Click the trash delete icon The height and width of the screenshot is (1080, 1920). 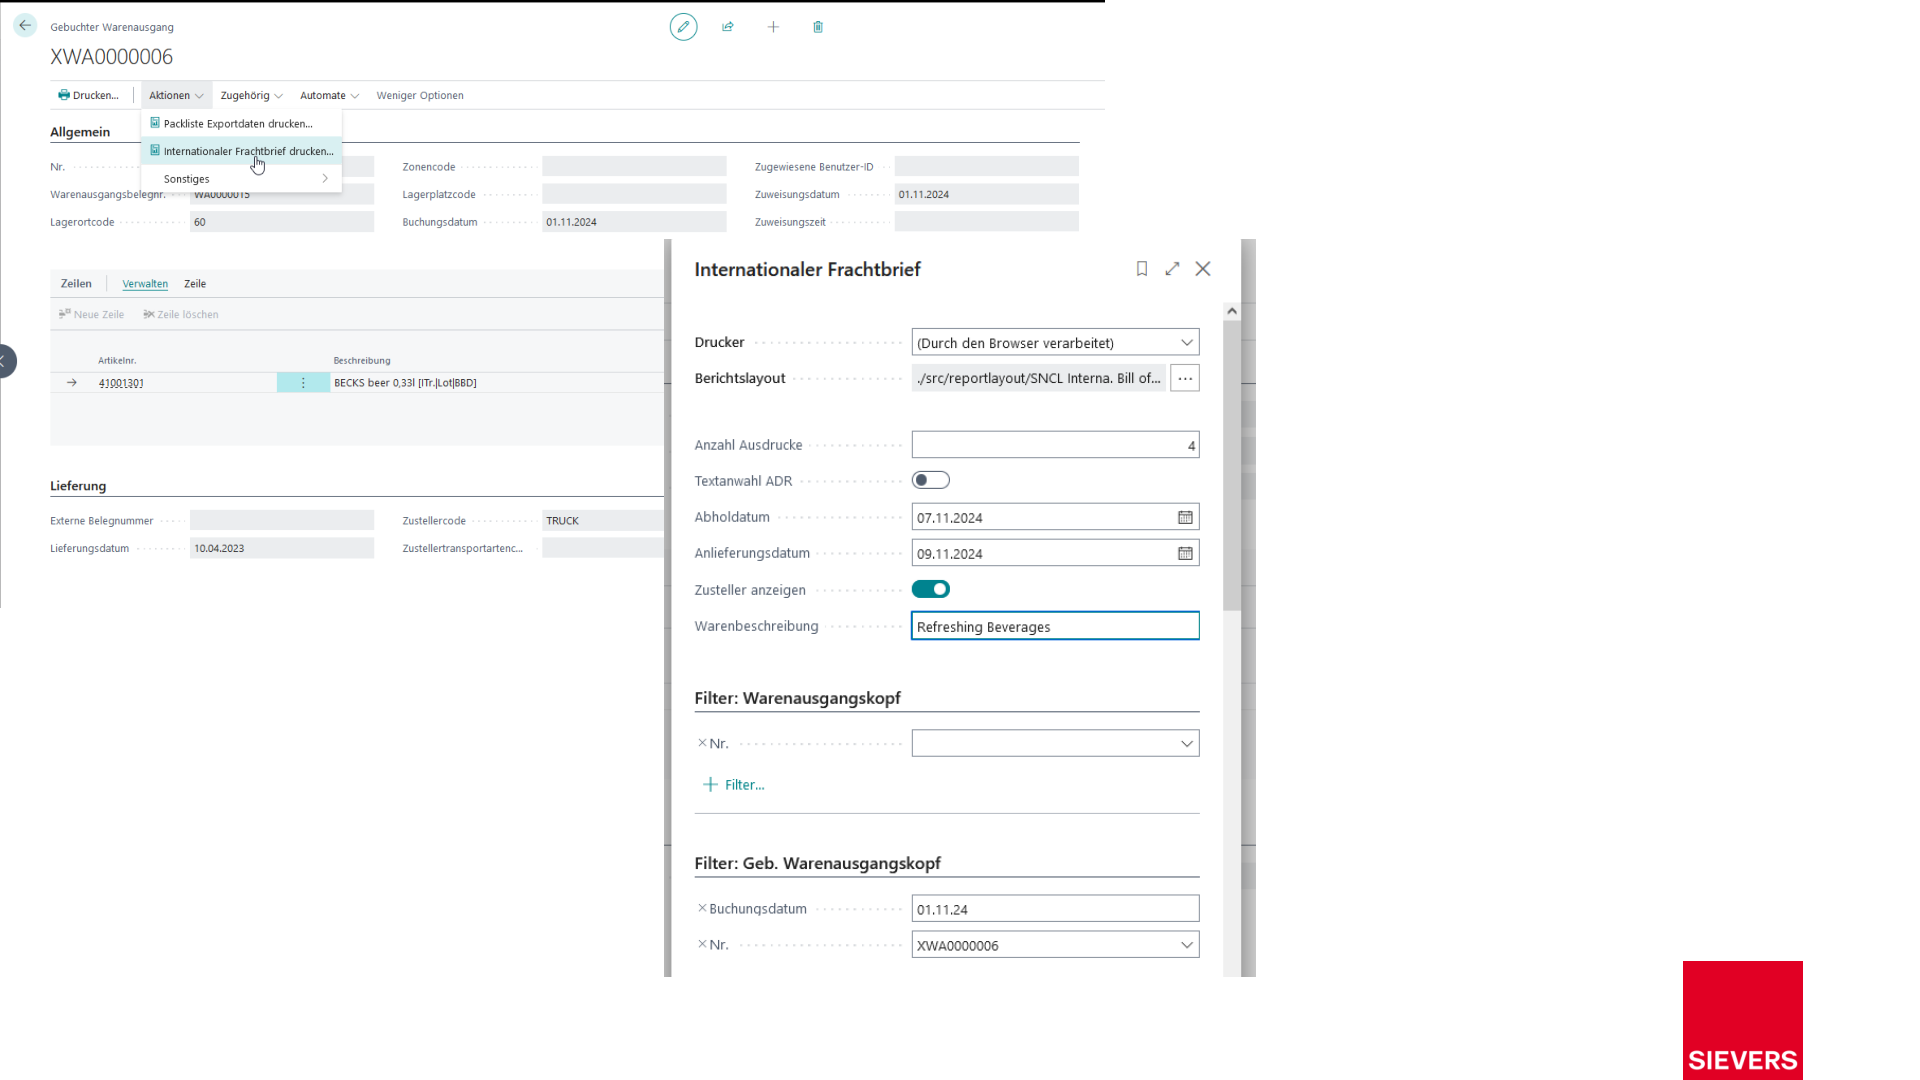[x=818, y=27]
